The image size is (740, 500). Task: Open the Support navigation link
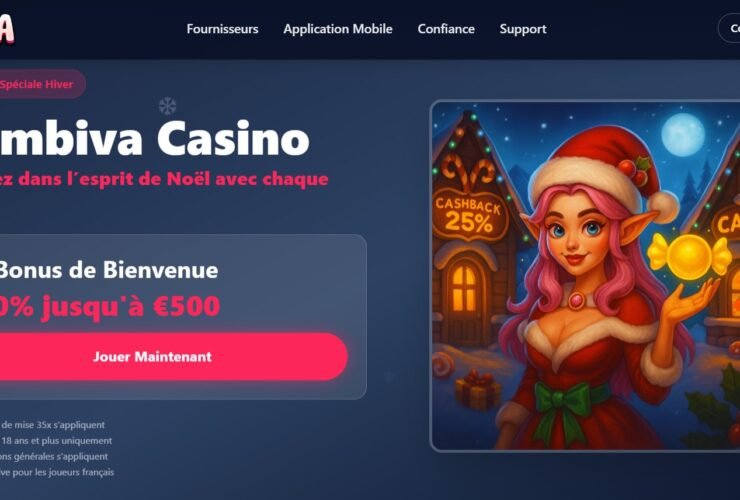coord(523,29)
